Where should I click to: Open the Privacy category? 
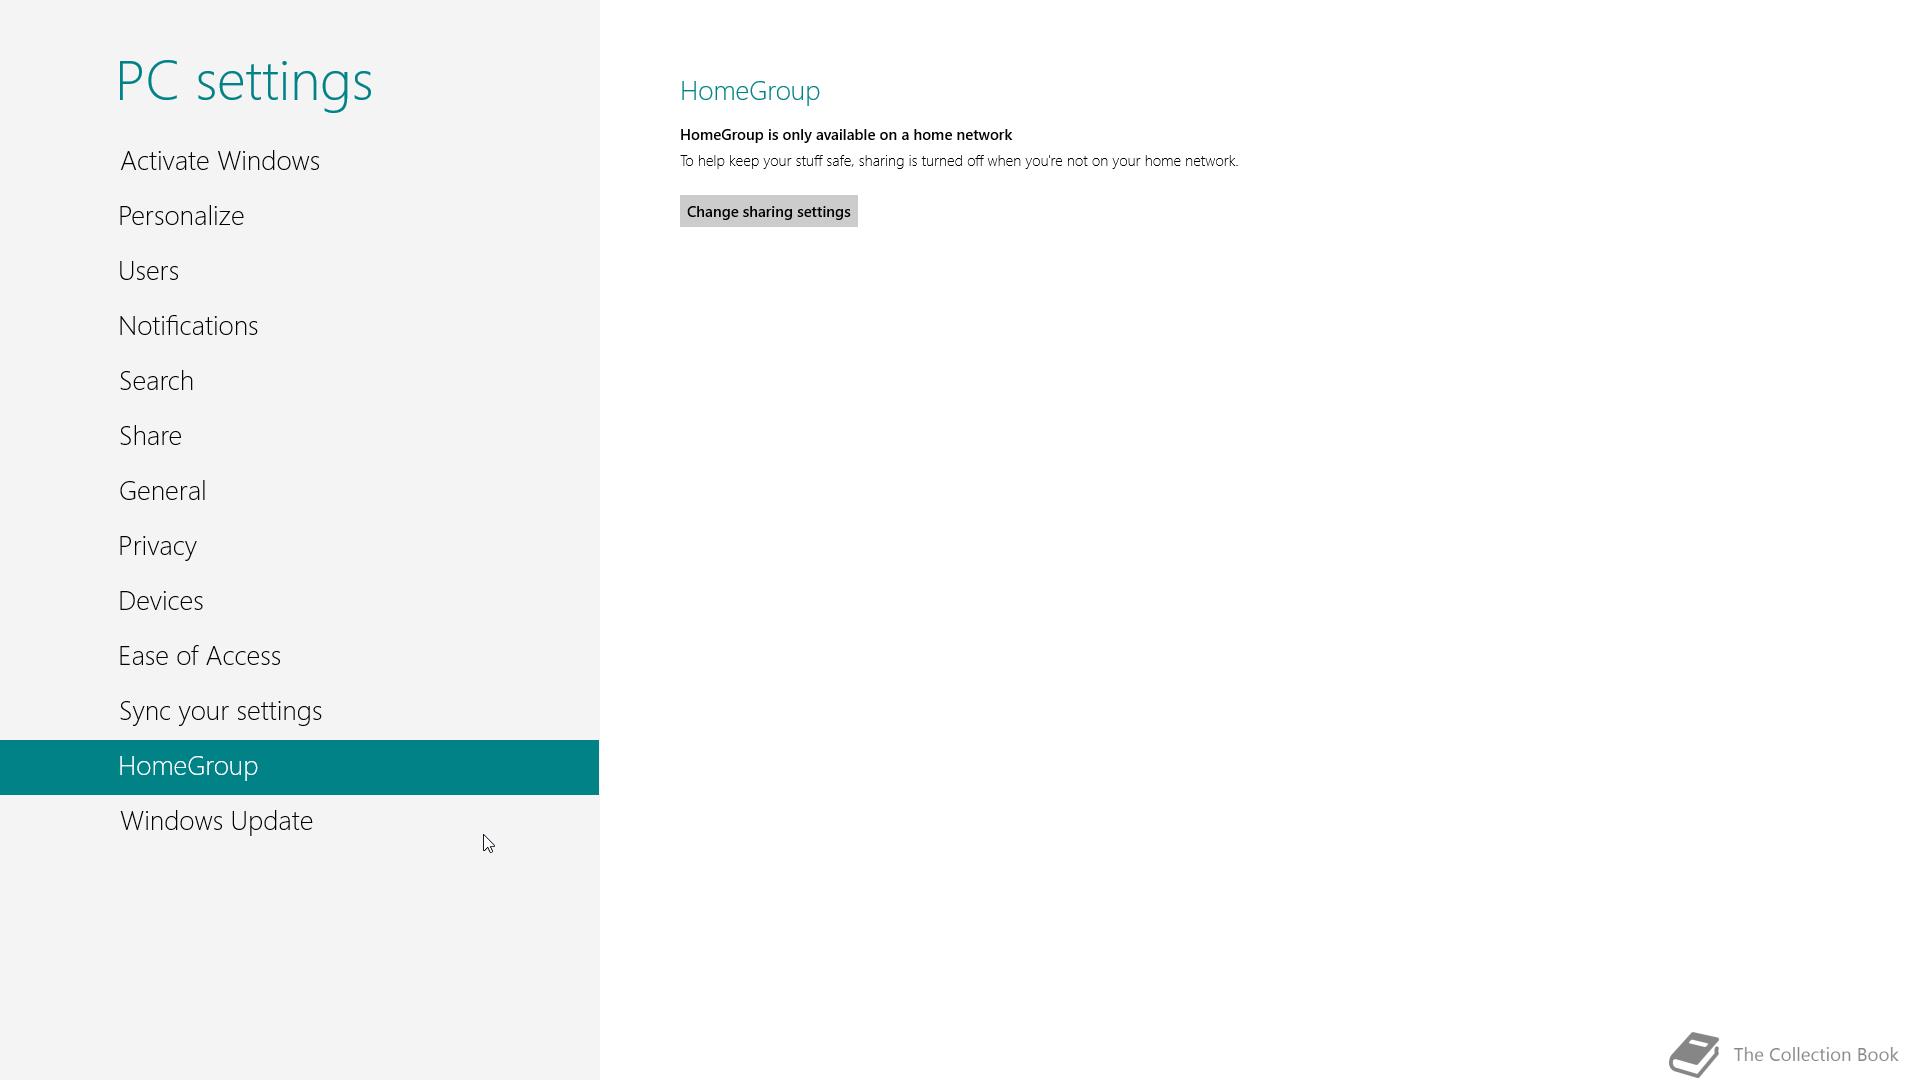(157, 546)
